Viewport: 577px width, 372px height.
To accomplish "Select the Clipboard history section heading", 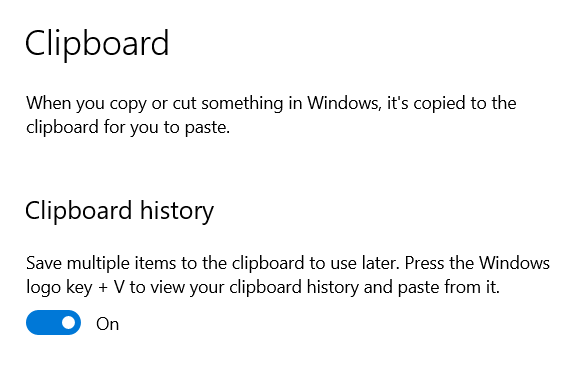I will coord(119,210).
